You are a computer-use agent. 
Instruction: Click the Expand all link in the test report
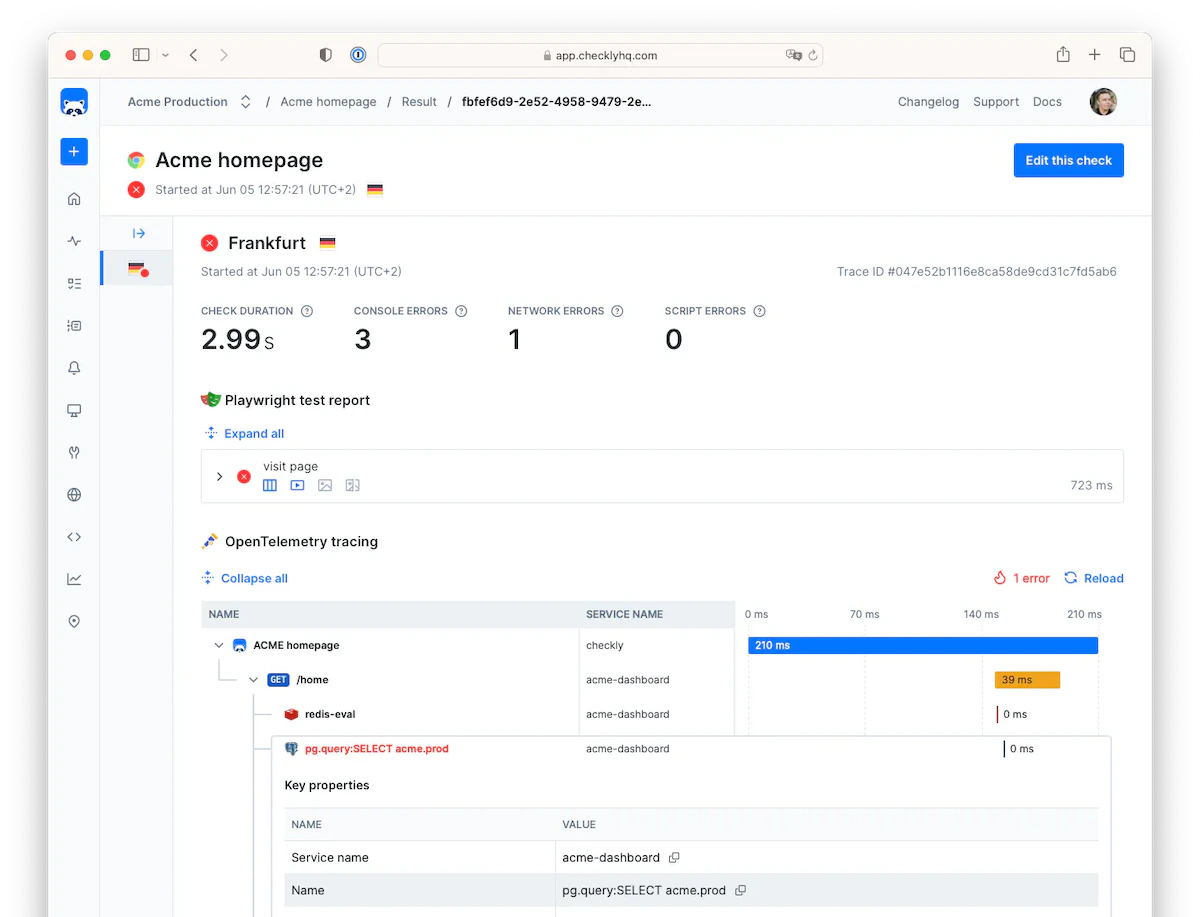pyautogui.click(x=252, y=434)
